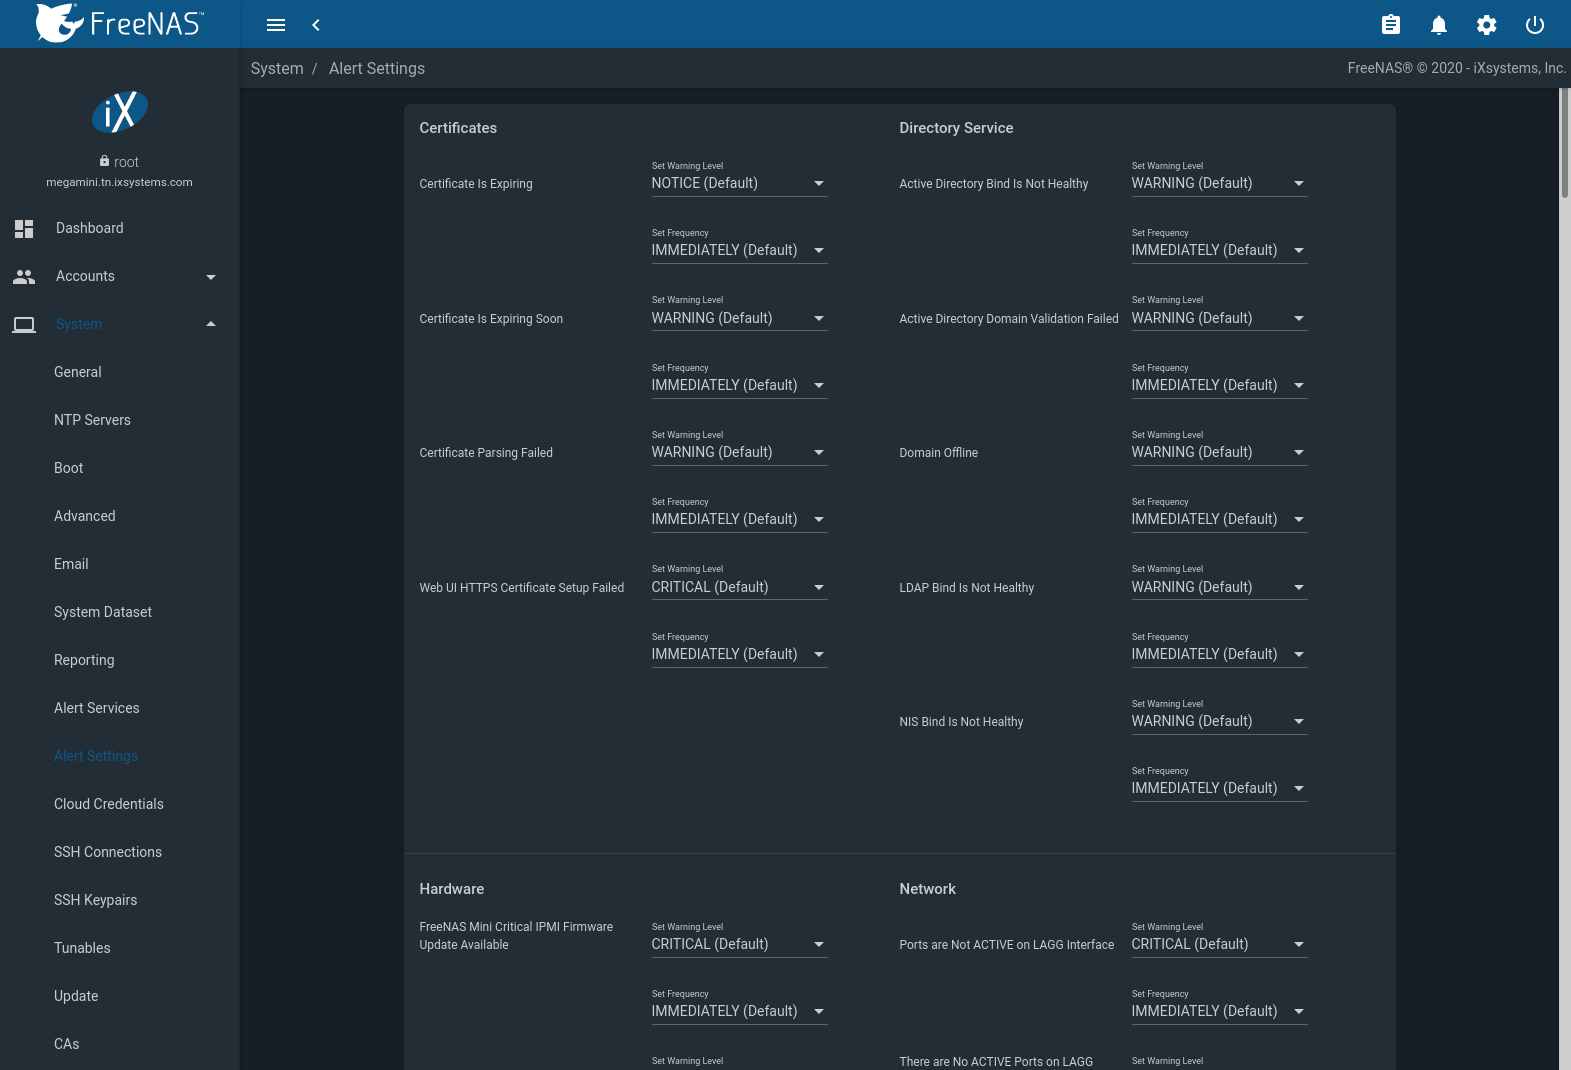Open the NTP Servers page
Image resolution: width=1571 pixels, height=1070 pixels.
coord(92,420)
